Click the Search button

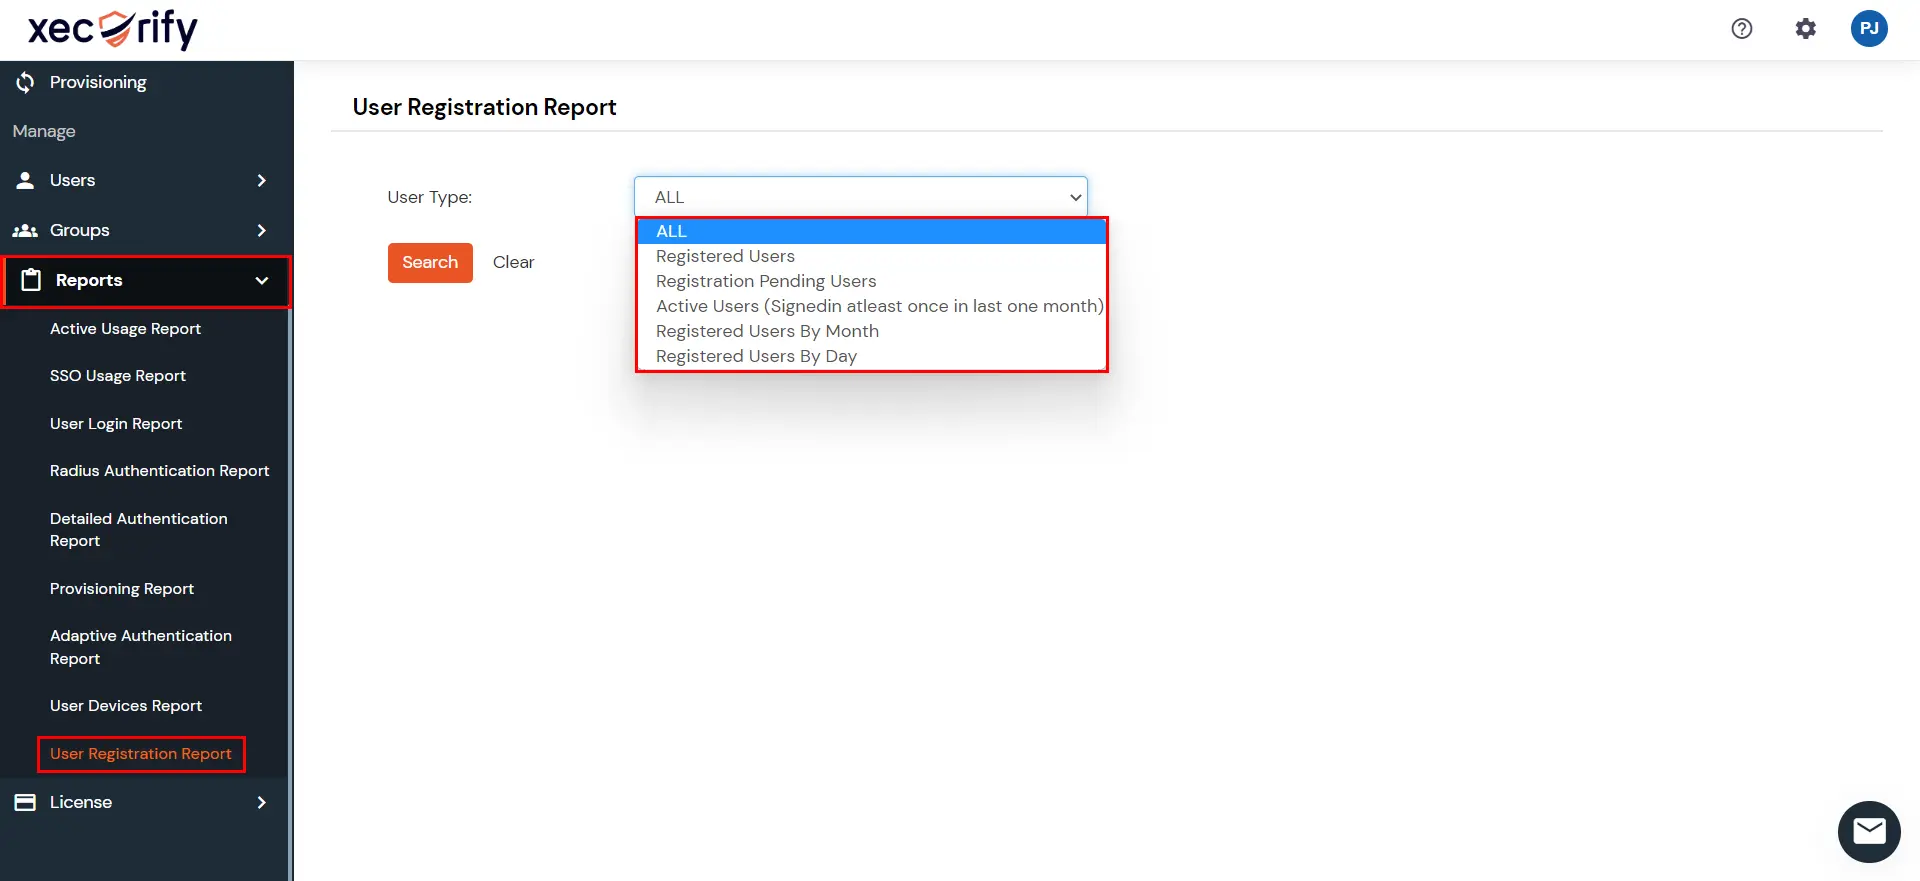pos(430,263)
